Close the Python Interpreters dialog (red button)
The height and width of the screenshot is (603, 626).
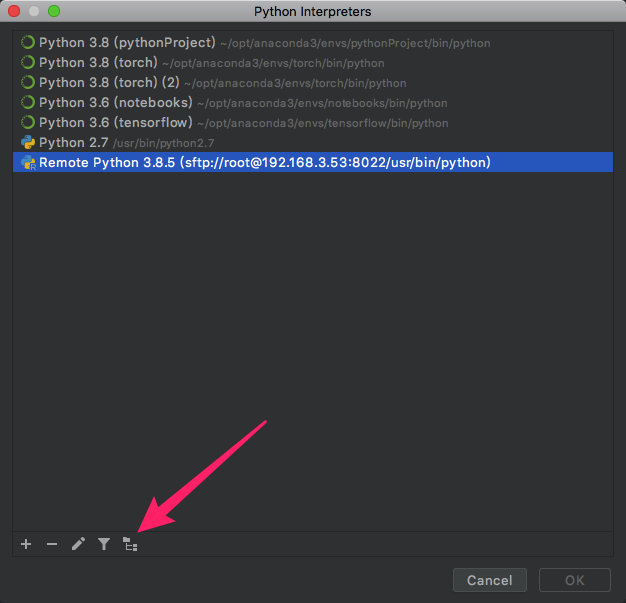(14, 11)
